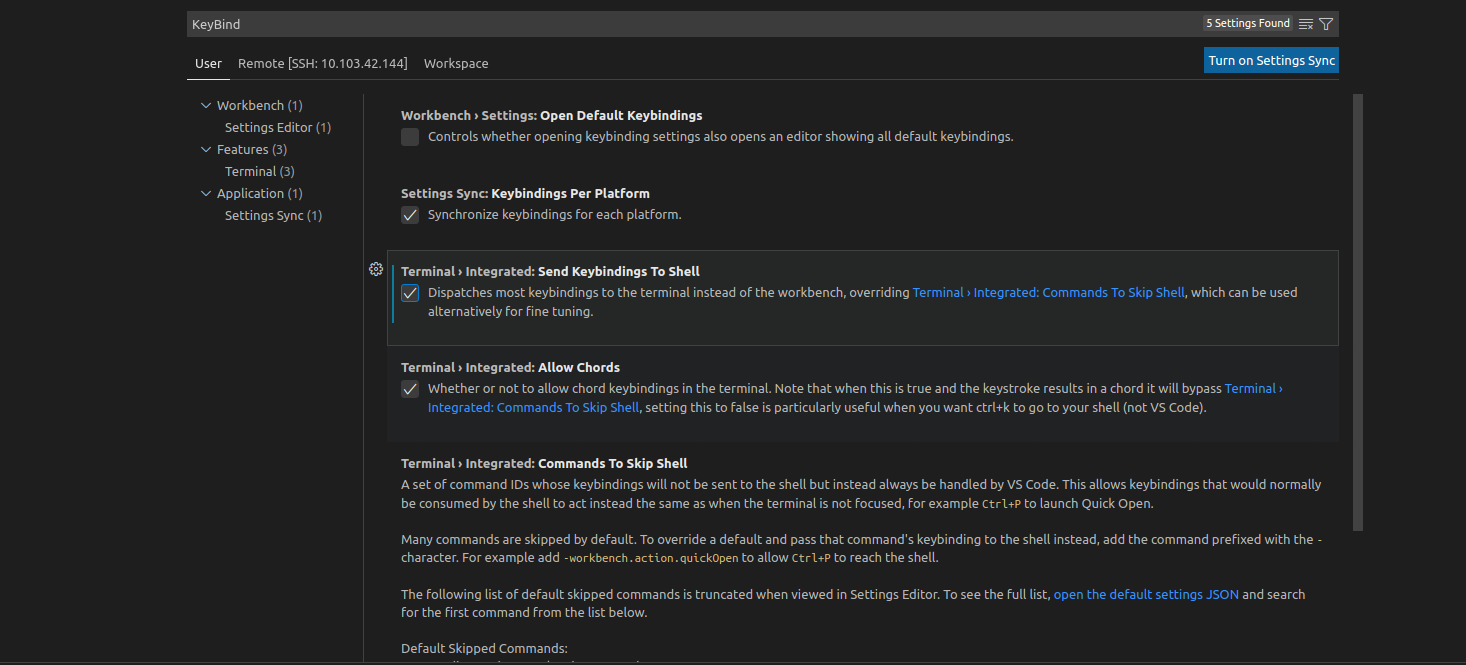Open the settings filter menu
The width and height of the screenshot is (1466, 665).
tap(1326, 24)
